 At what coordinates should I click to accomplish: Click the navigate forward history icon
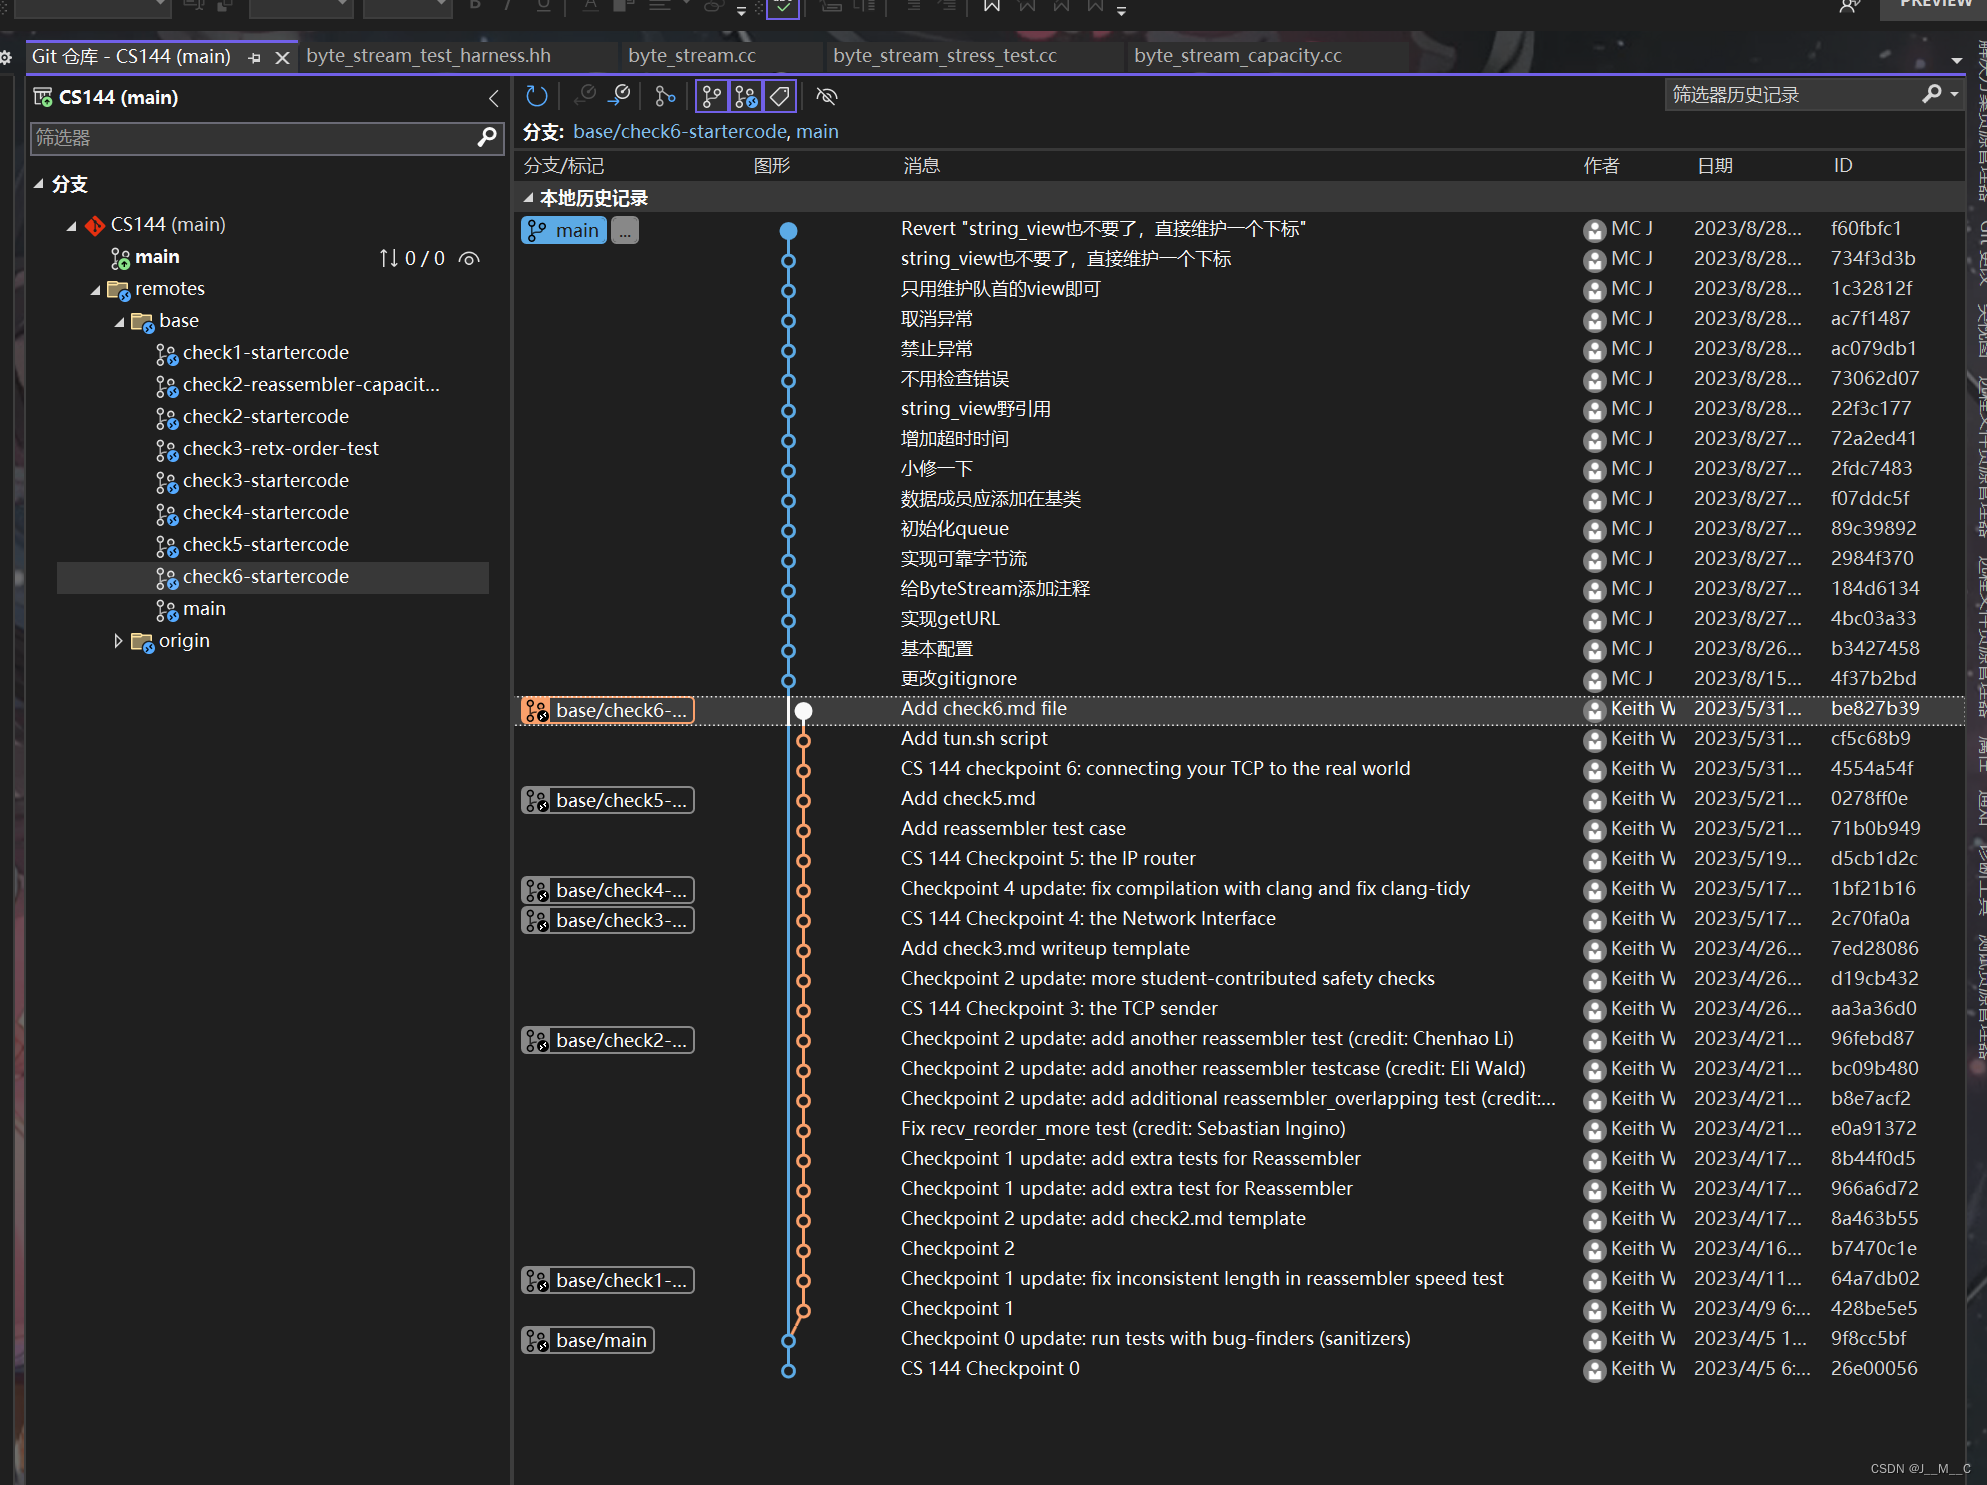[620, 96]
